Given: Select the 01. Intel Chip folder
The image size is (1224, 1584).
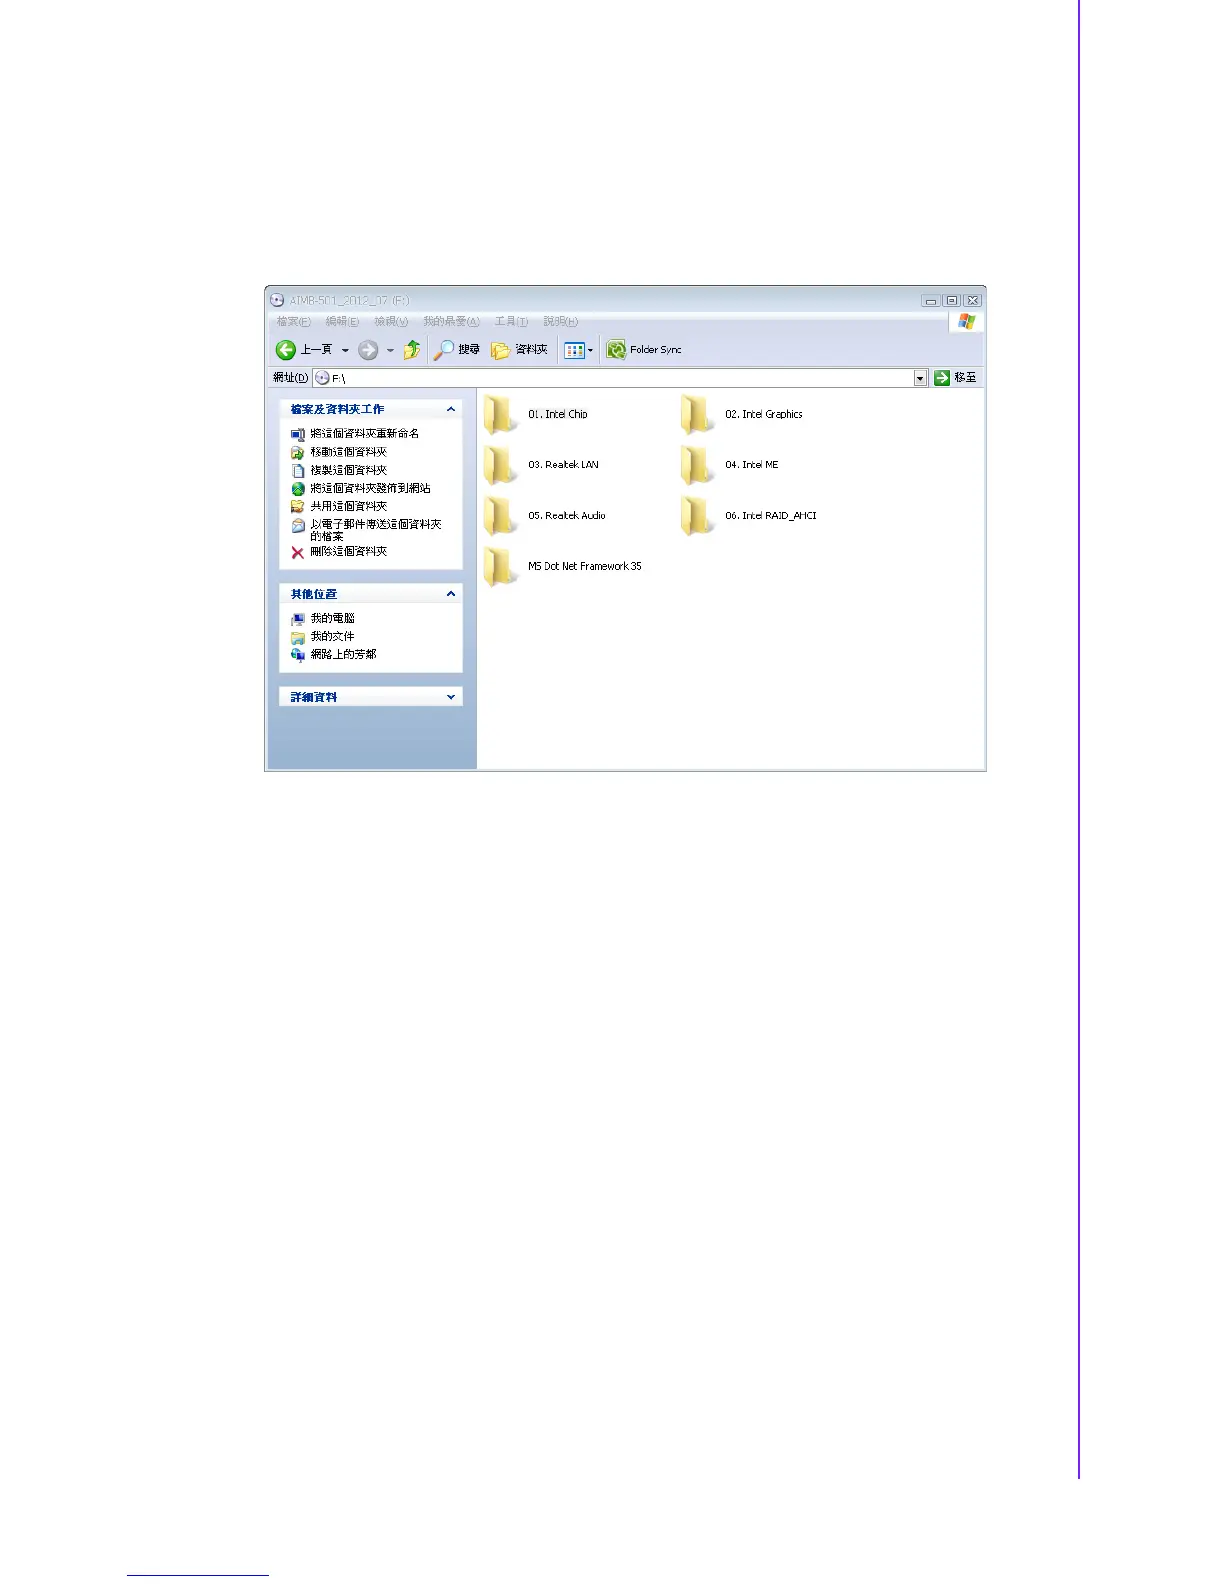Looking at the screenshot, I should [537, 414].
